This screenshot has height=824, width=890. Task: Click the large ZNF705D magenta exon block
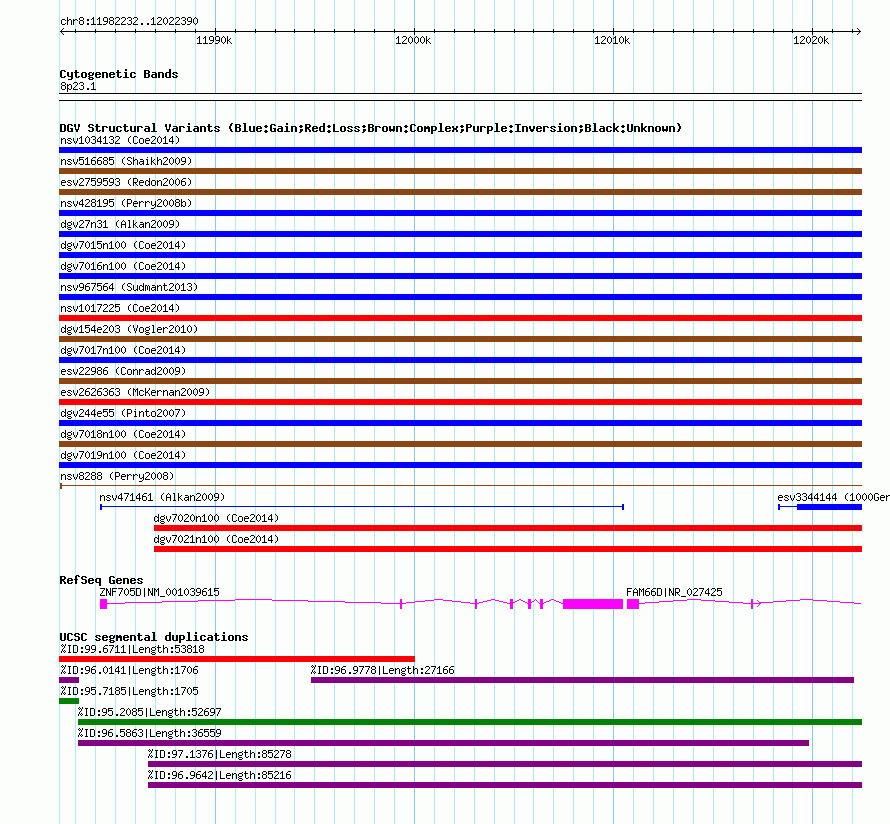593,604
